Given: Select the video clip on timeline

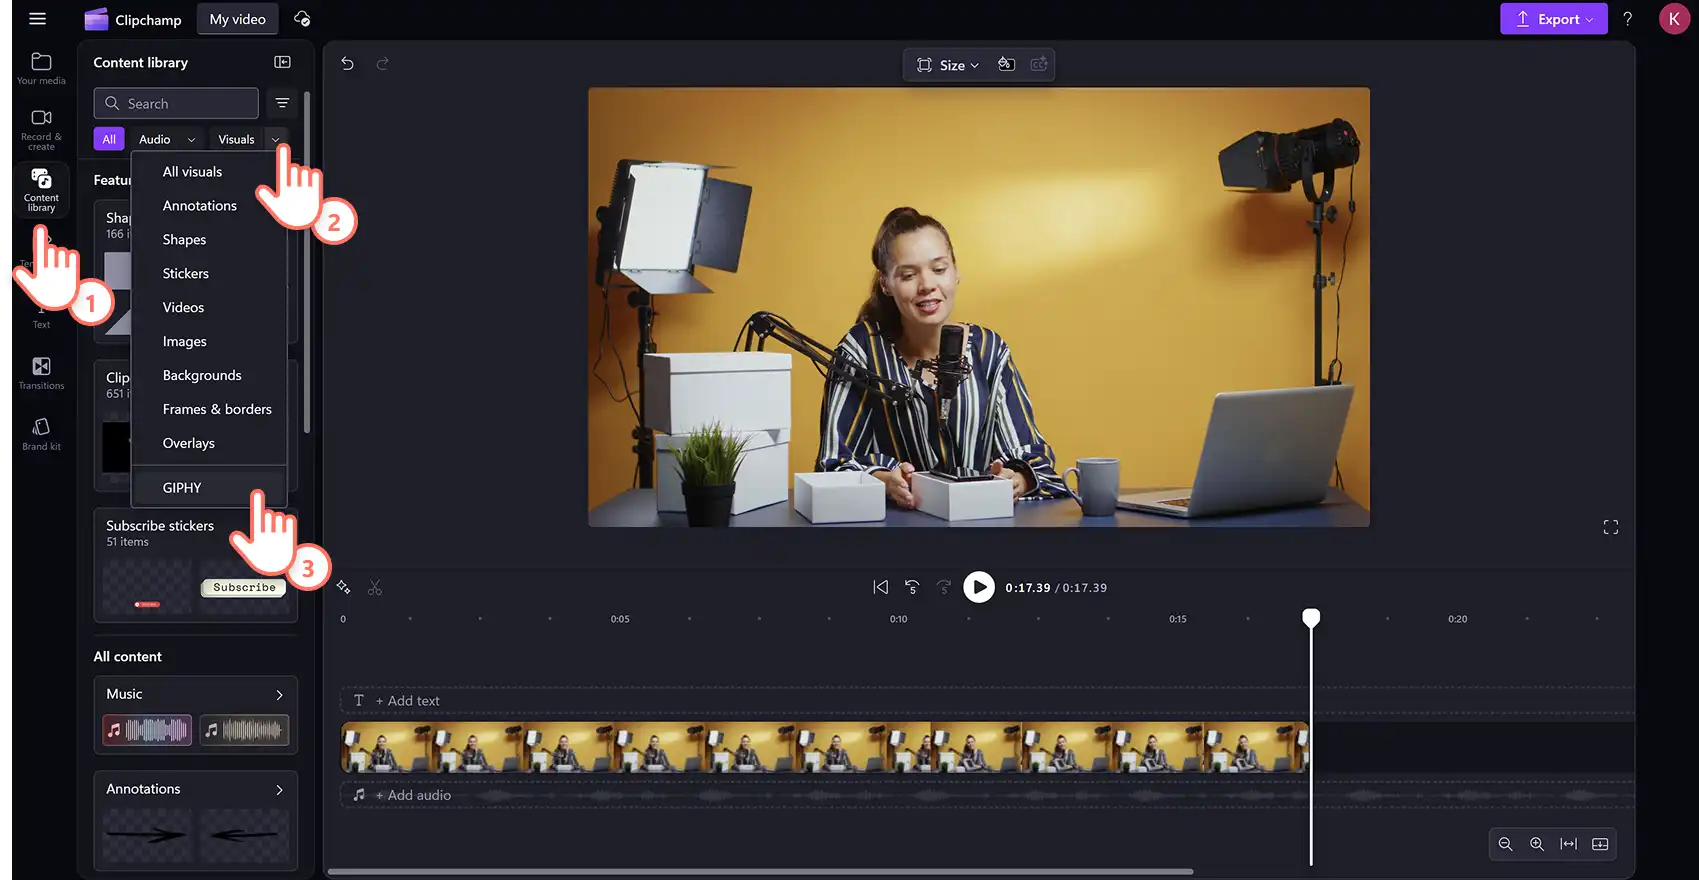Looking at the screenshot, I should click(x=825, y=747).
